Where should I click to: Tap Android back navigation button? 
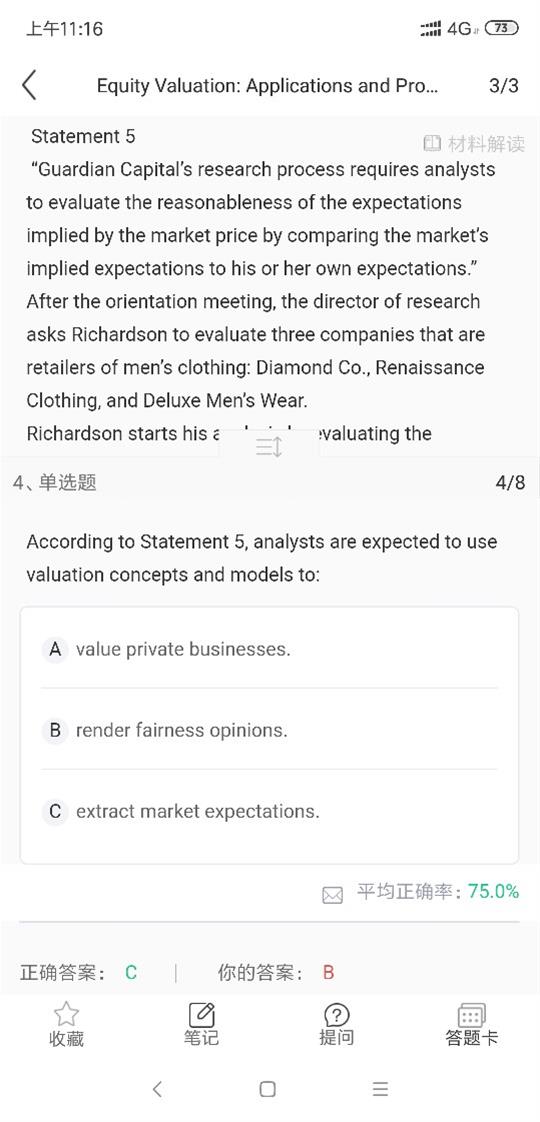tap(157, 1089)
